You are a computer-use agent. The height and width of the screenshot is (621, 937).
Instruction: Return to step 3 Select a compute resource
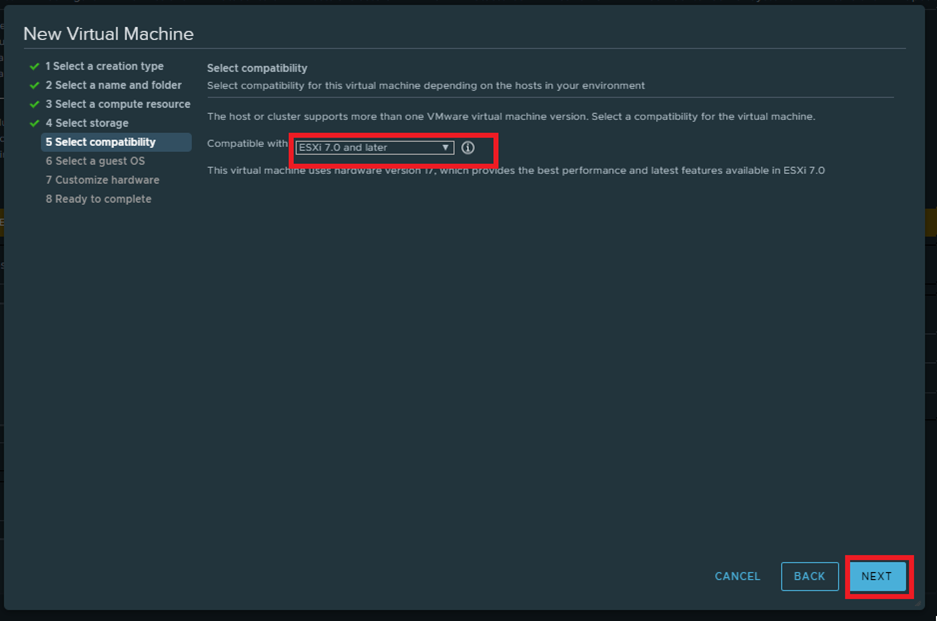[x=118, y=104]
